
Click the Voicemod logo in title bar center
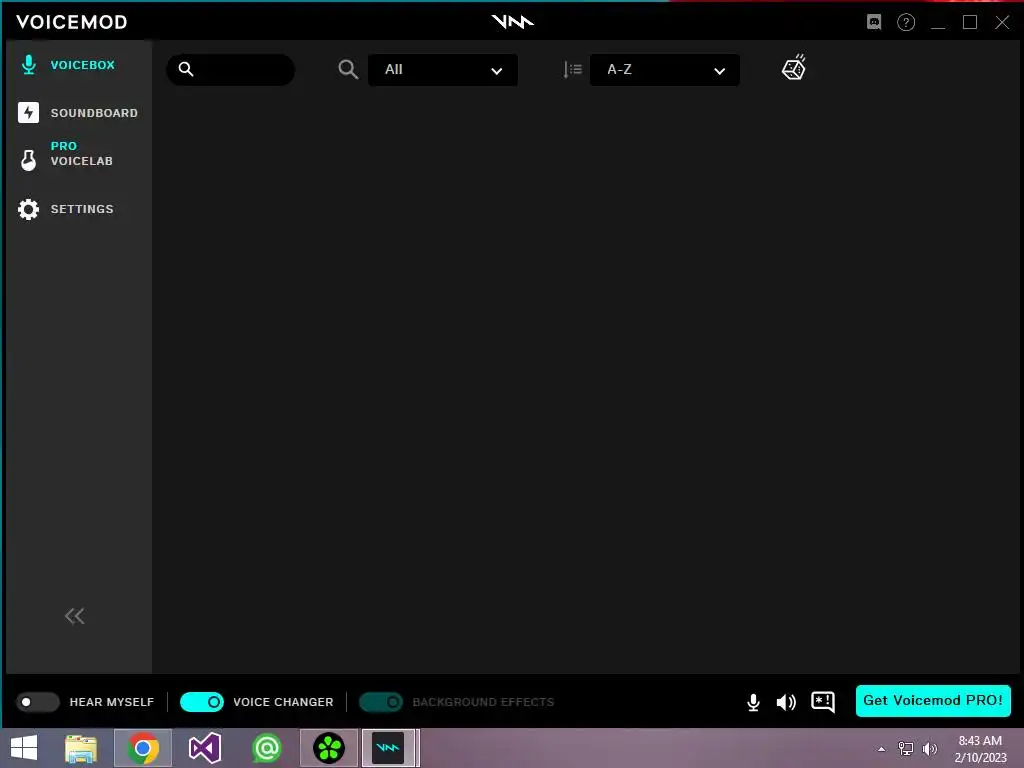pos(513,22)
